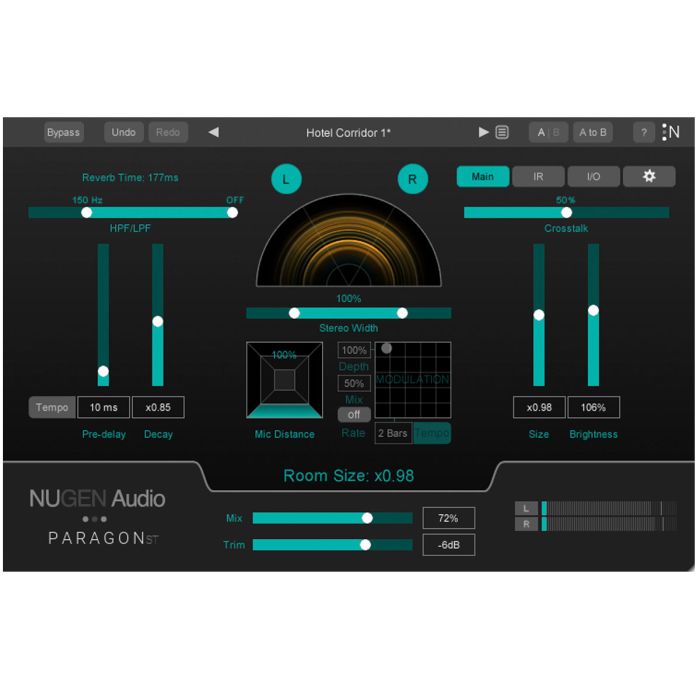The width and height of the screenshot is (700, 700).
Task: Click the NUGEN N logo icon
Action: 671,132
